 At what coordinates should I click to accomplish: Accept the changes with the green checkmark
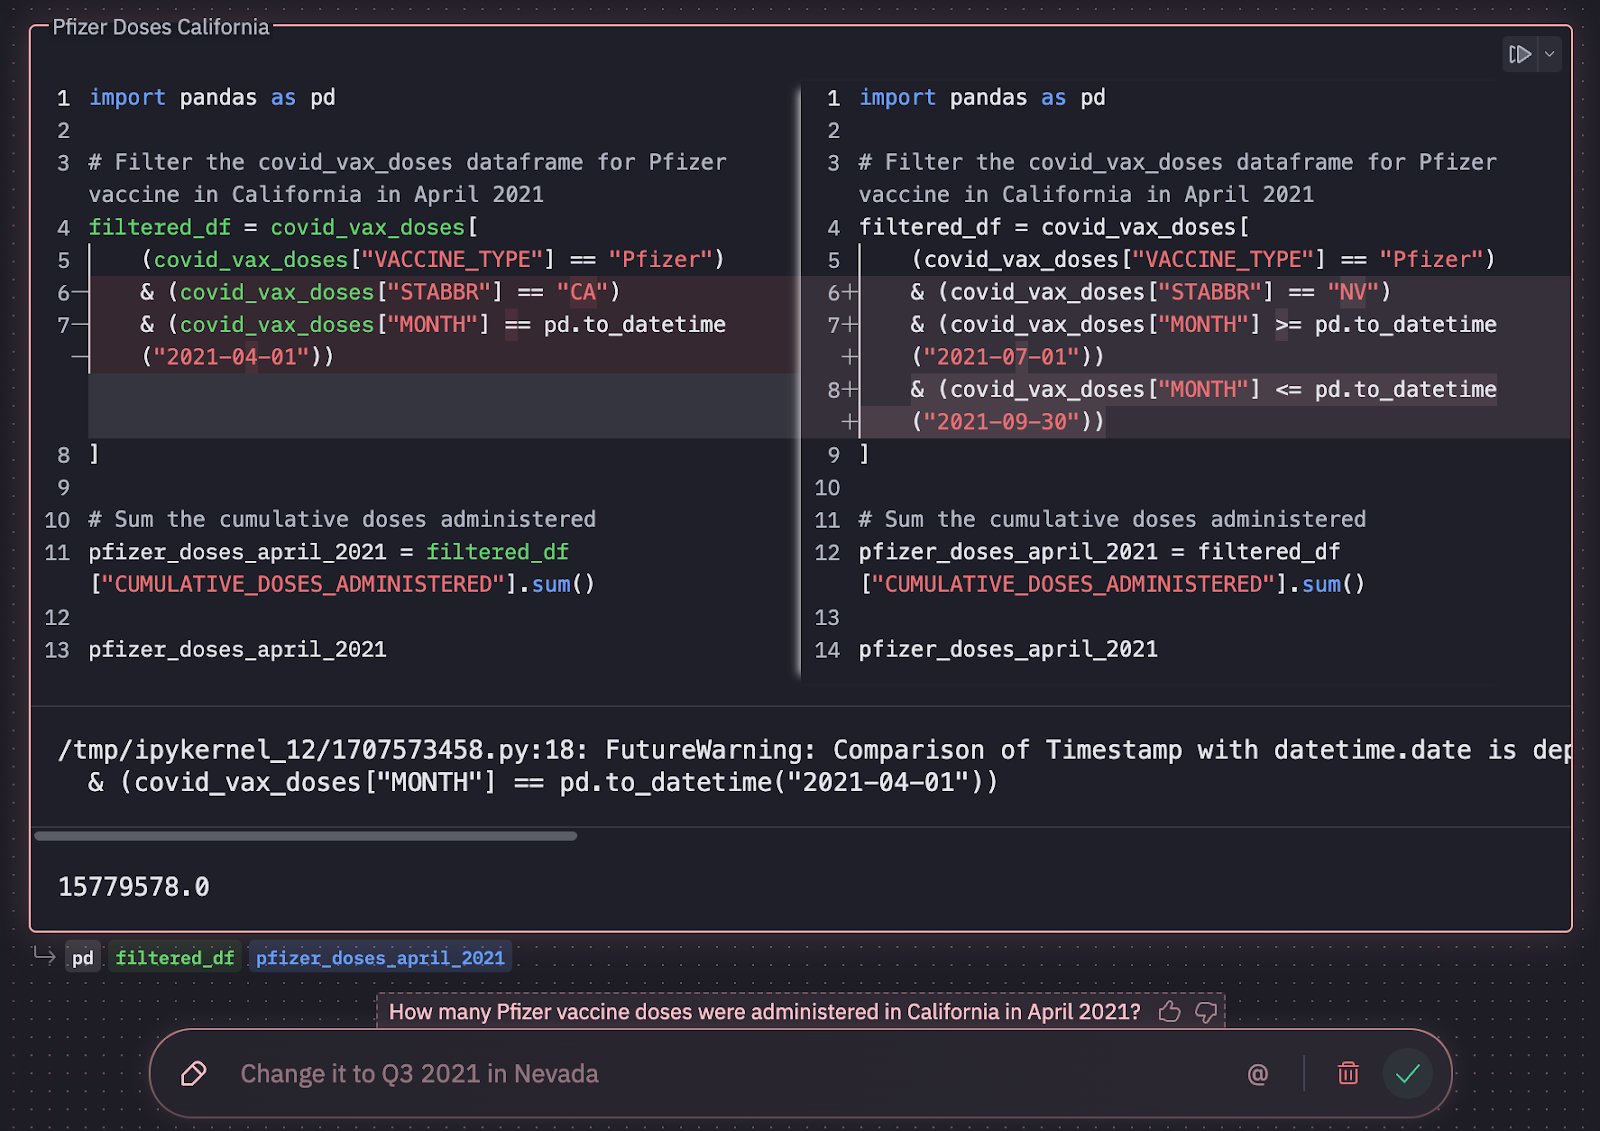1408,1073
